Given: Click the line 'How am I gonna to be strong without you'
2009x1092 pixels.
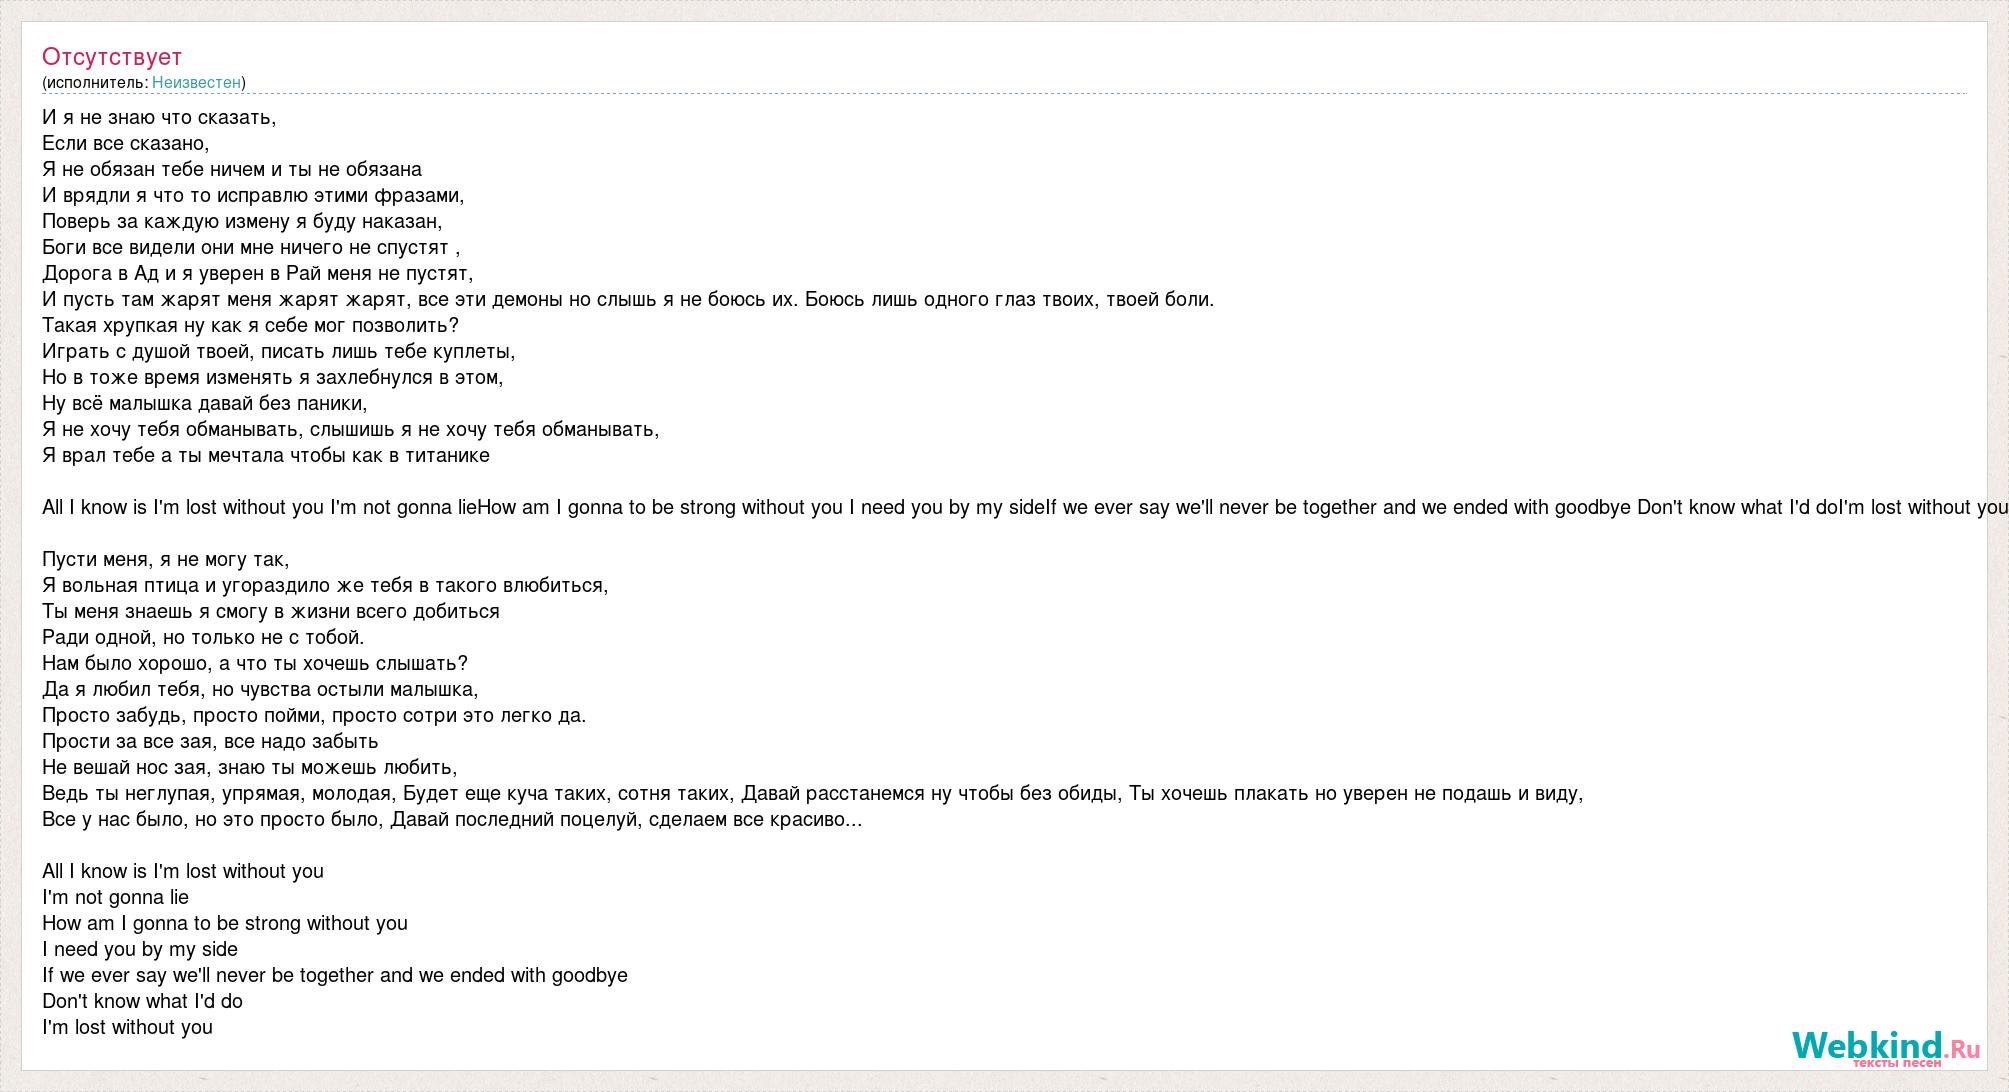Looking at the screenshot, I should [225, 924].
